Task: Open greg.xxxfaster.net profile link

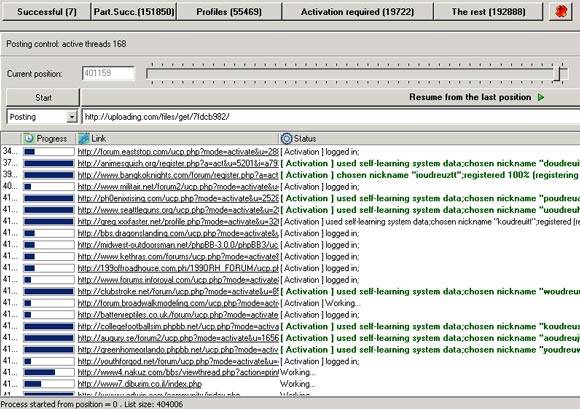Action: click(178, 222)
